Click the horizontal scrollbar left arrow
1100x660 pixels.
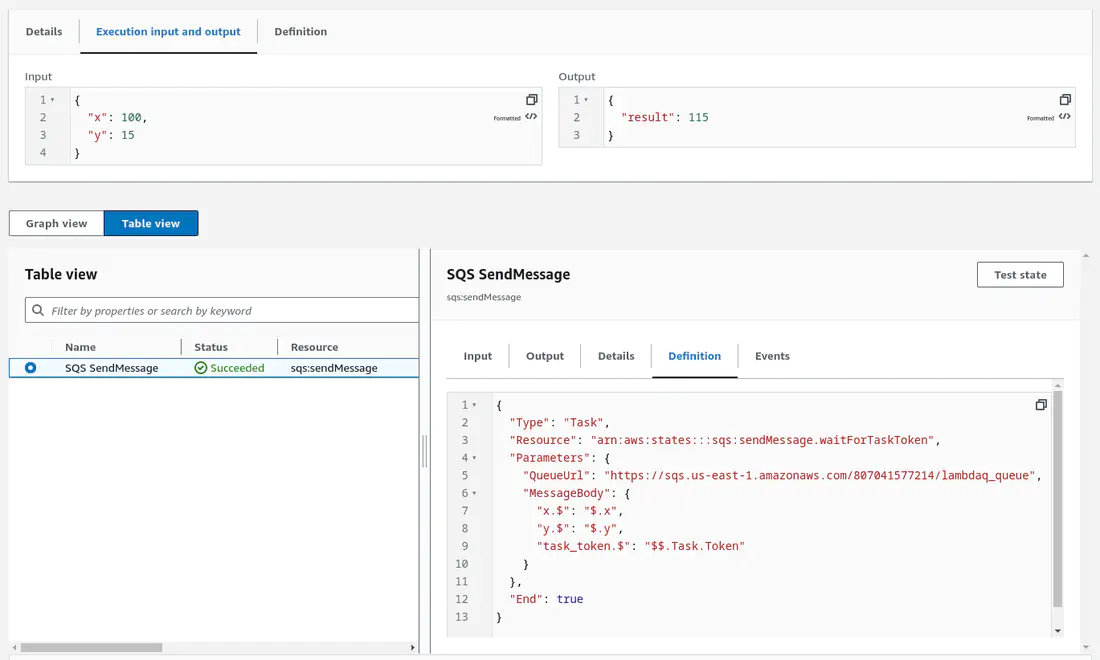tap(15, 647)
